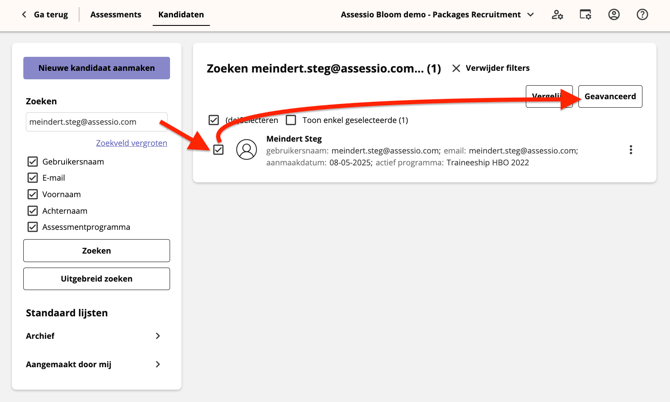Click the Nieuwe kandidaat aanmaken button
This screenshot has height=402, width=670.
96,68
